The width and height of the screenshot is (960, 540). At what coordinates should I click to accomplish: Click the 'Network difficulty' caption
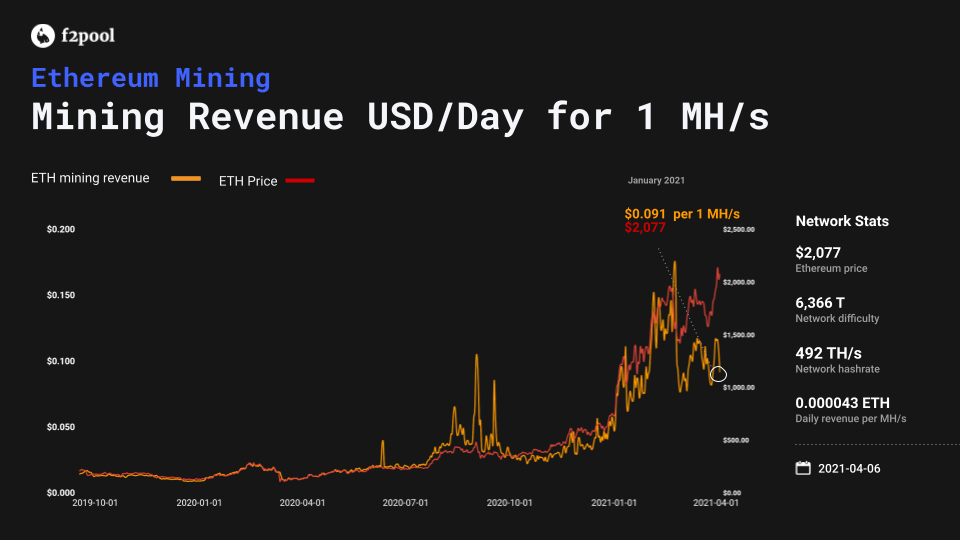click(837, 318)
